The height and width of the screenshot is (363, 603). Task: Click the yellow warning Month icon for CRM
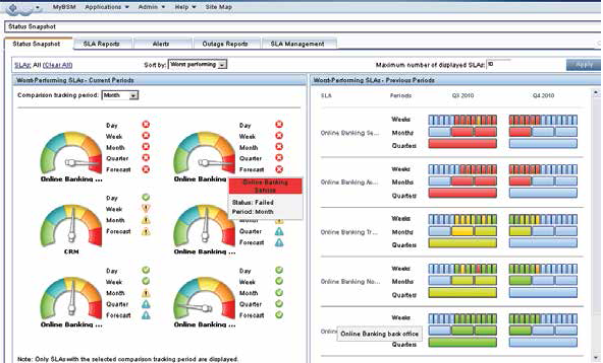click(146, 220)
